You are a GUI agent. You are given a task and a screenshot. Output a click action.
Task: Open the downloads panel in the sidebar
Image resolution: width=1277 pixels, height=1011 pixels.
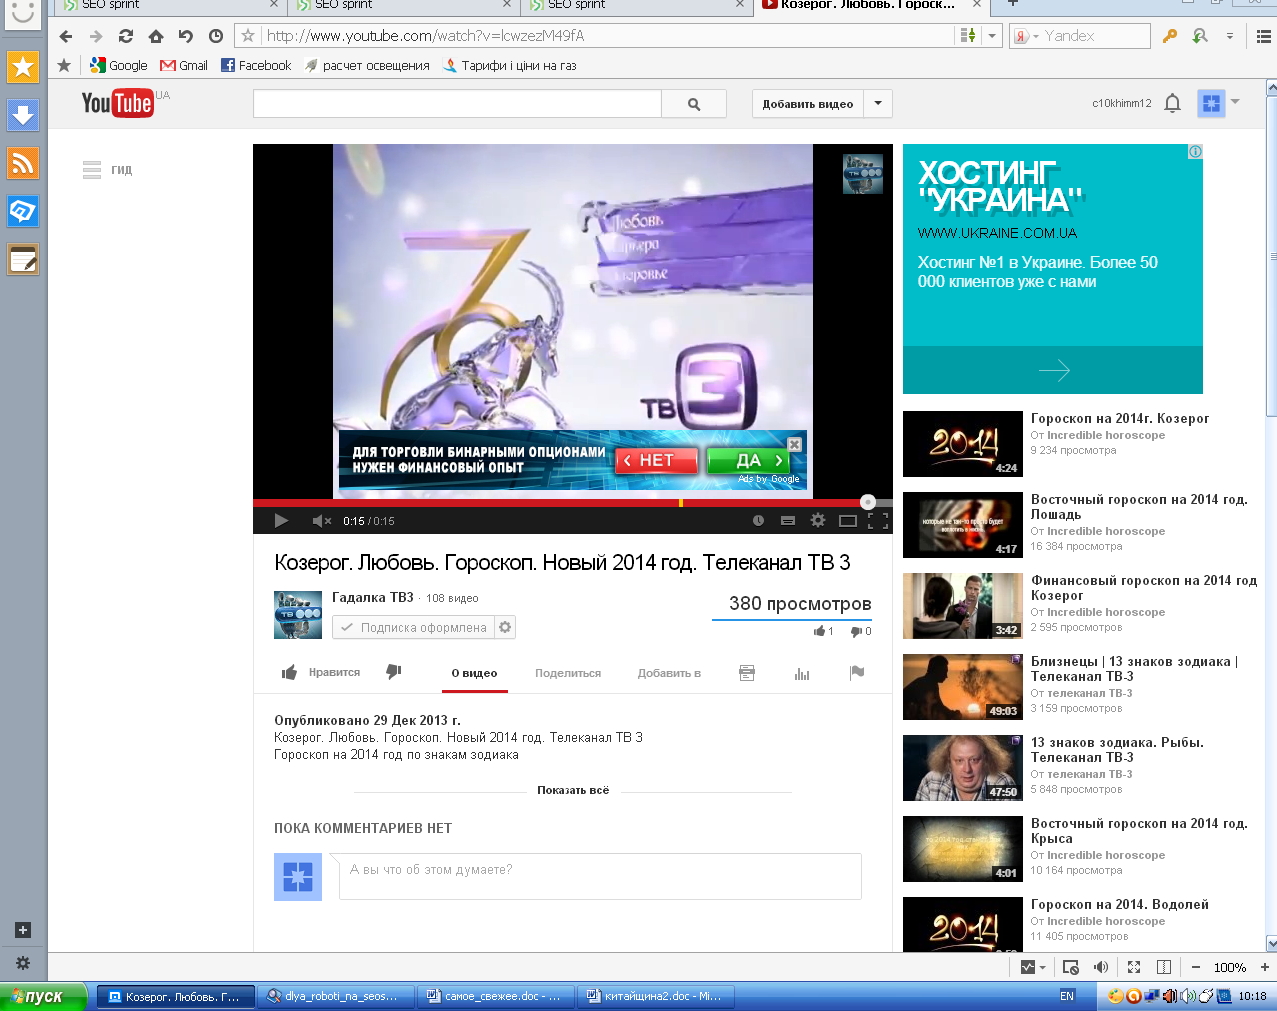tap(23, 115)
